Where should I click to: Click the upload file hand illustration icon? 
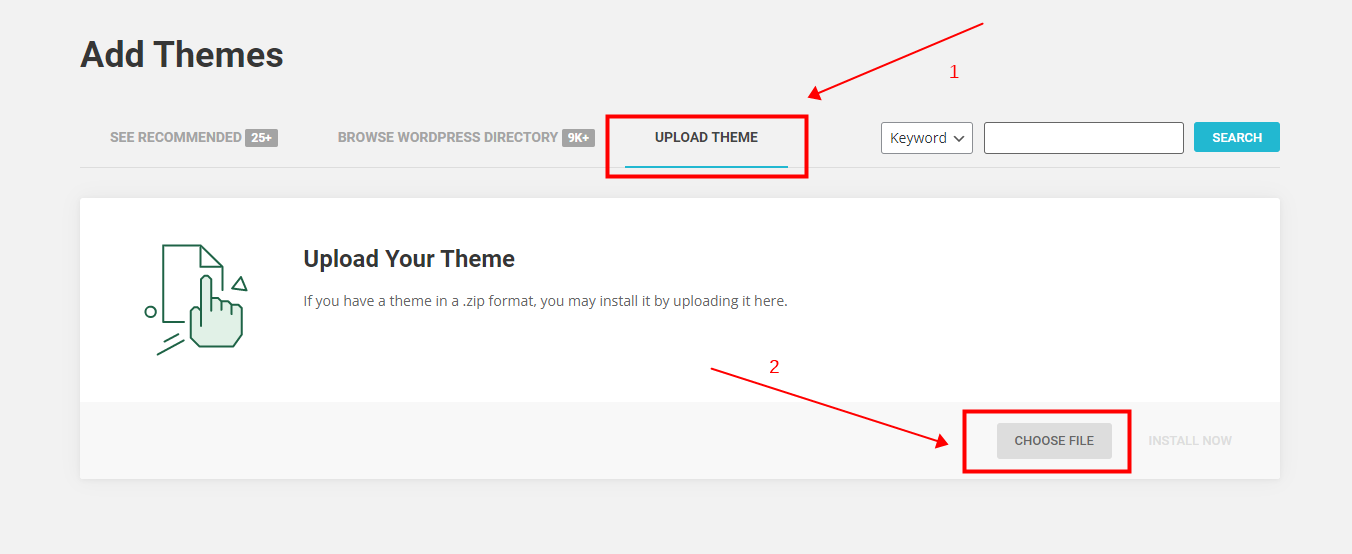(x=196, y=299)
